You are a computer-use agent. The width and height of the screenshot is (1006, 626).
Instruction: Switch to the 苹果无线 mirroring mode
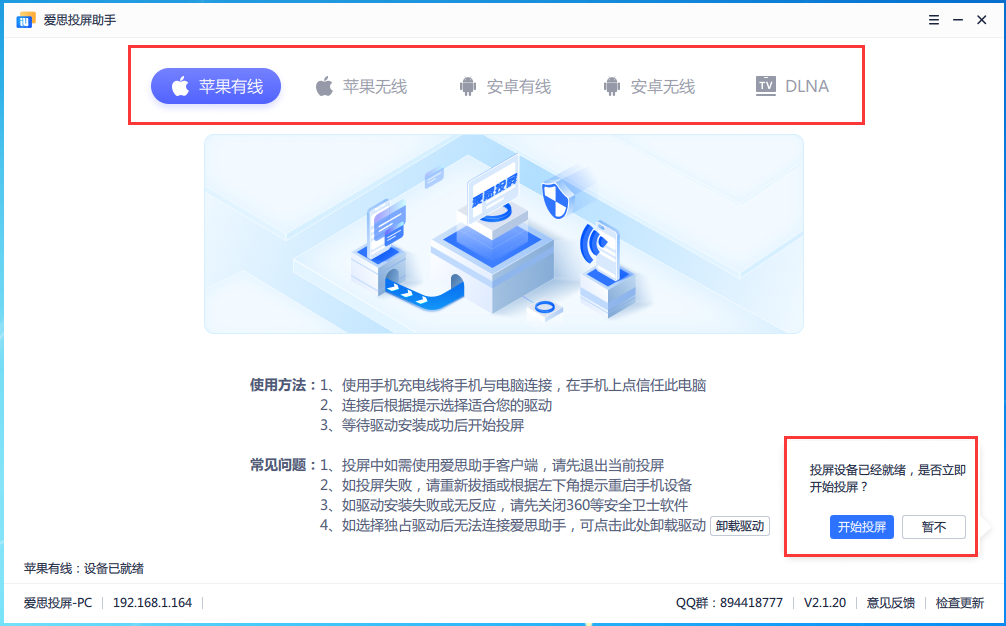[360, 86]
